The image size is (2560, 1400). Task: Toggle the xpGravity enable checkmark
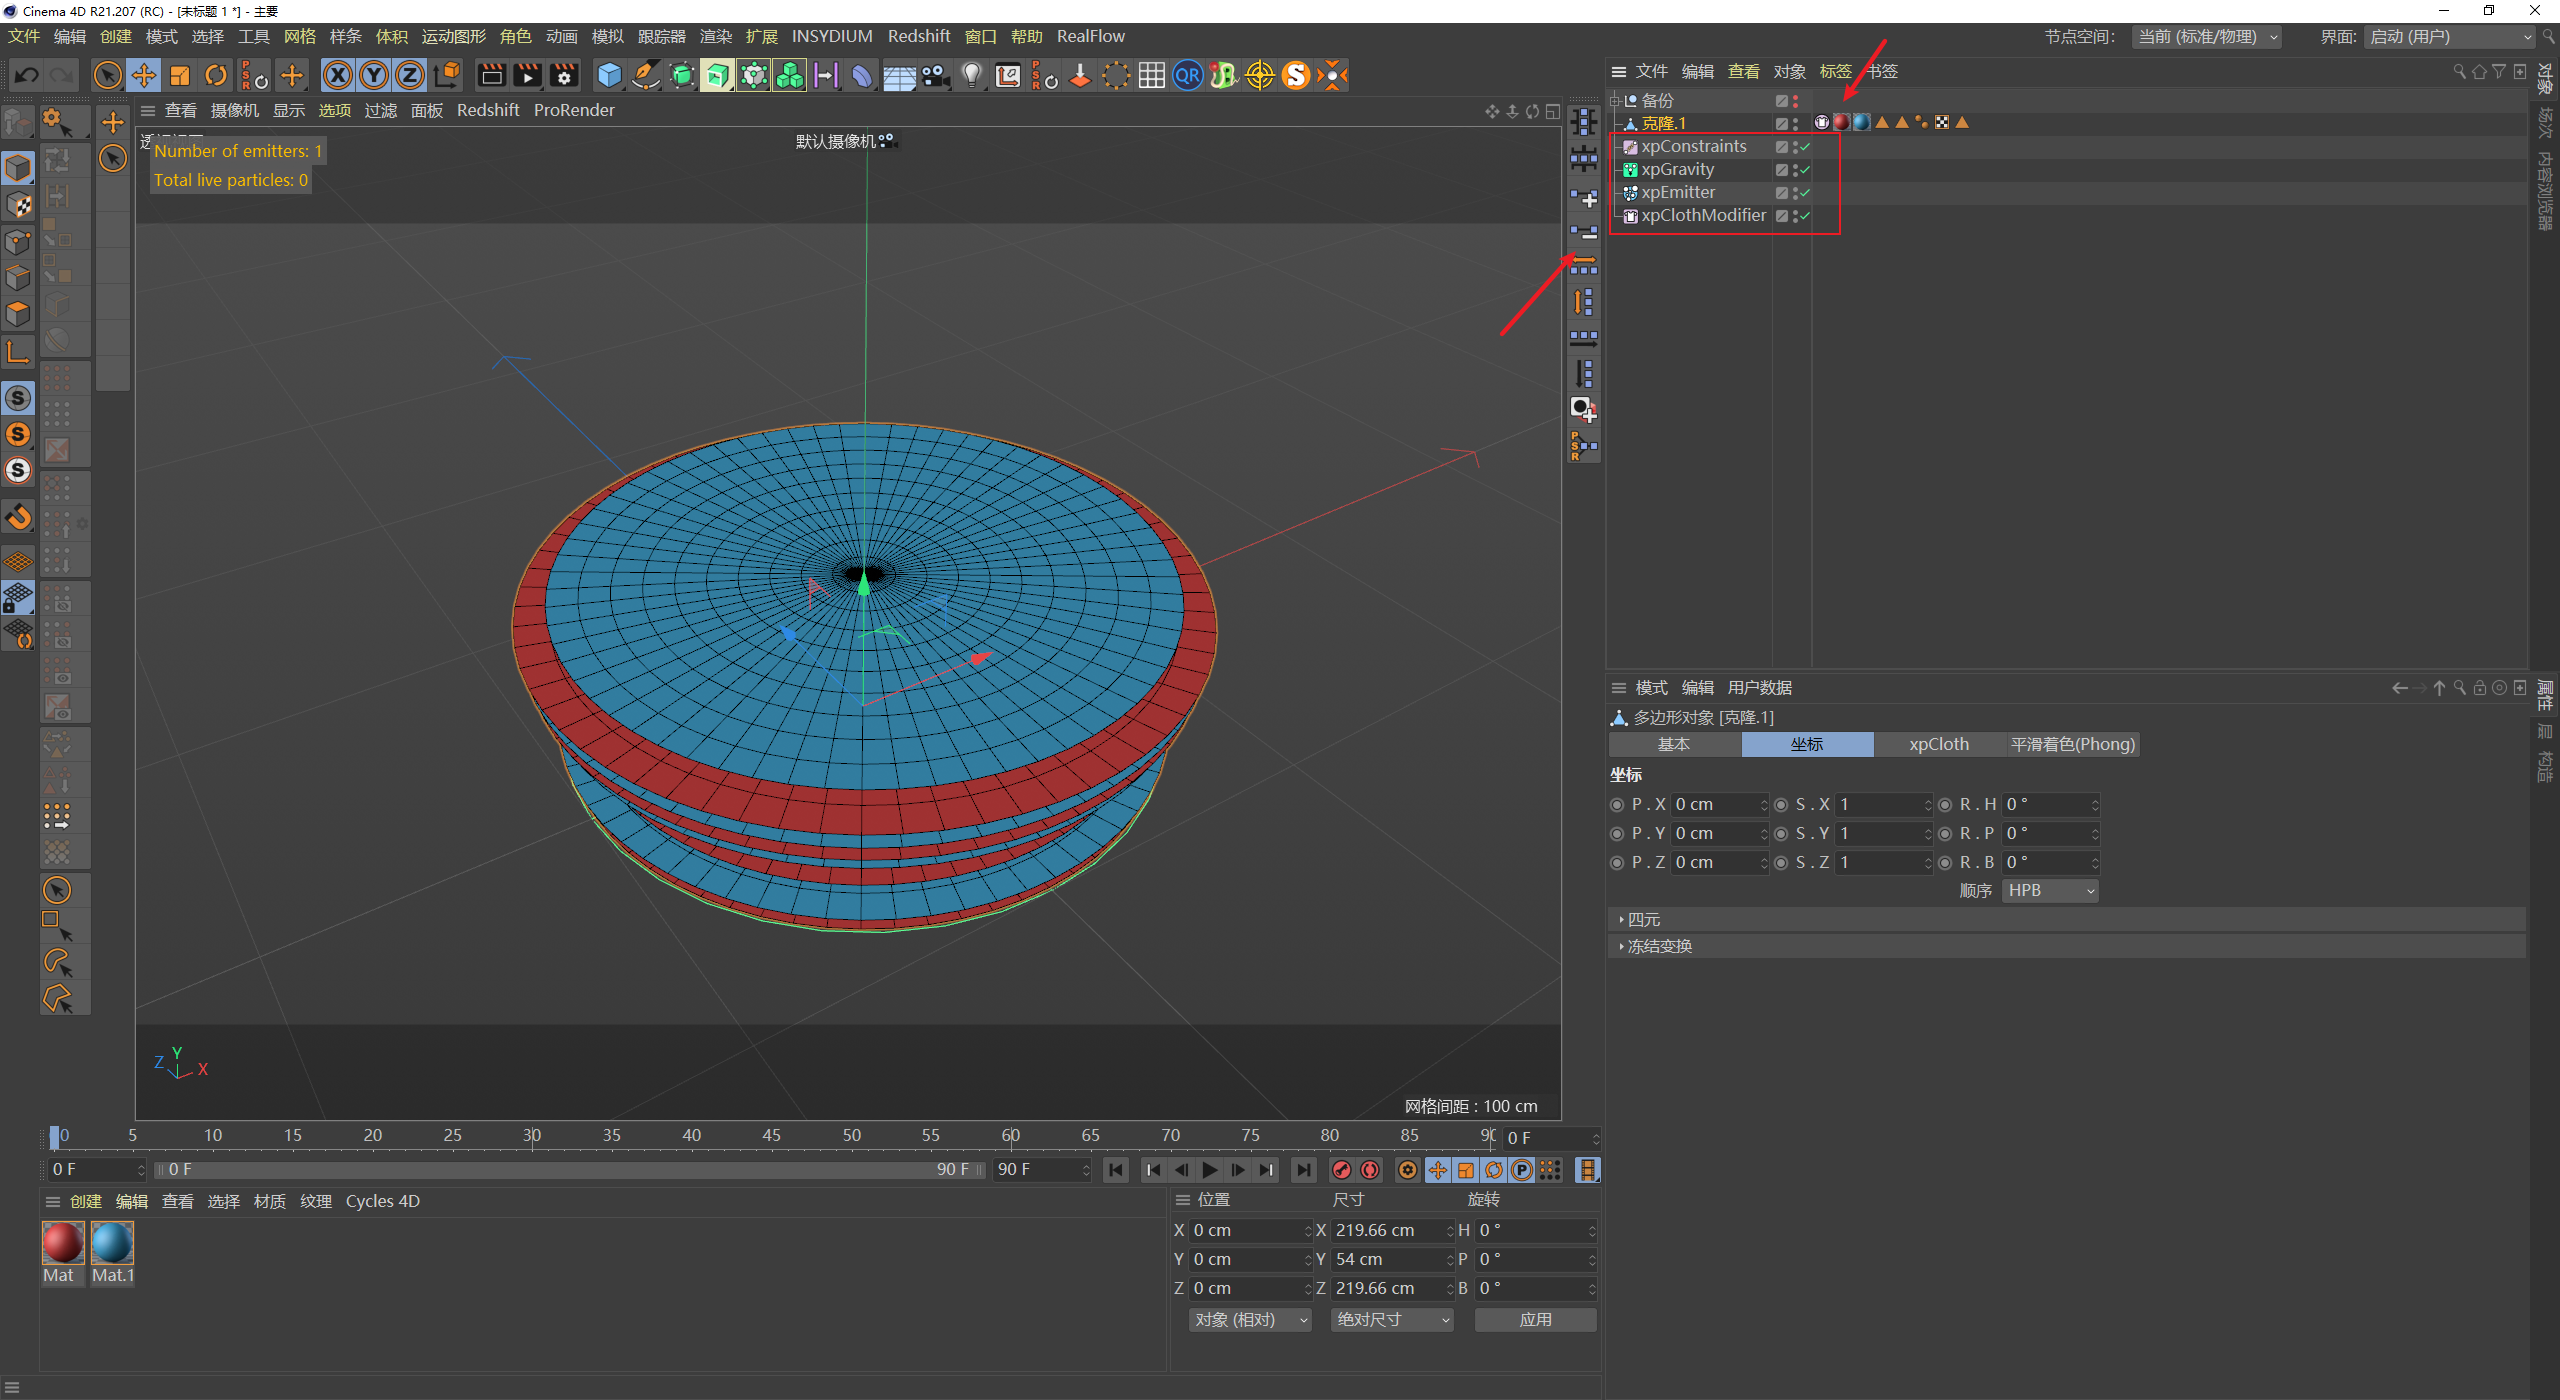[x=1805, y=170]
